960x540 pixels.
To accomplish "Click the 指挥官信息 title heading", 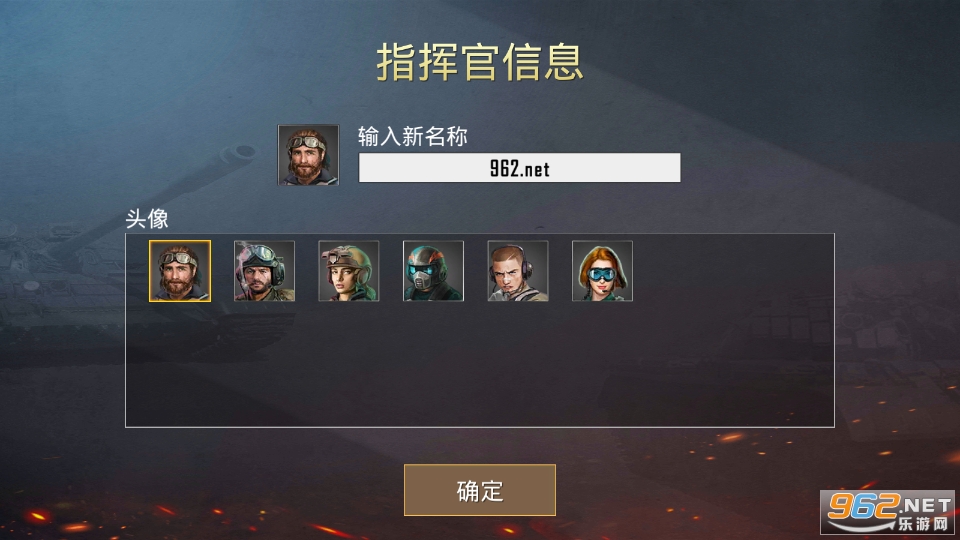I will click(480, 62).
